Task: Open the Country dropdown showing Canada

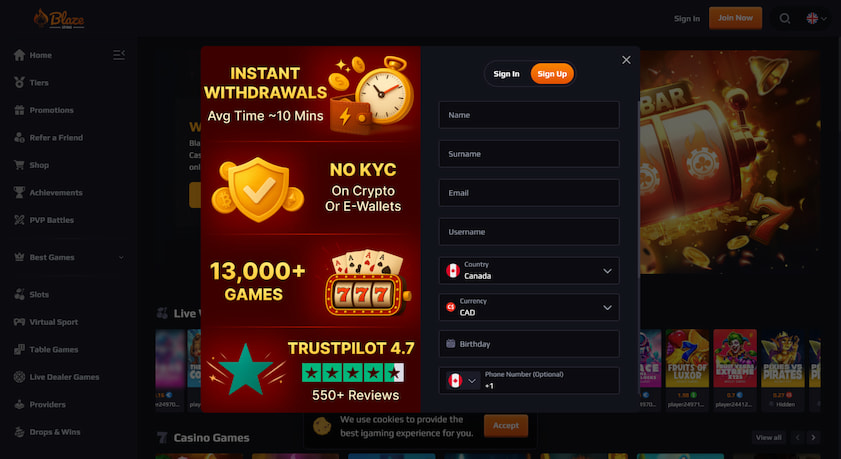Action: pyautogui.click(x=529, y=271)
